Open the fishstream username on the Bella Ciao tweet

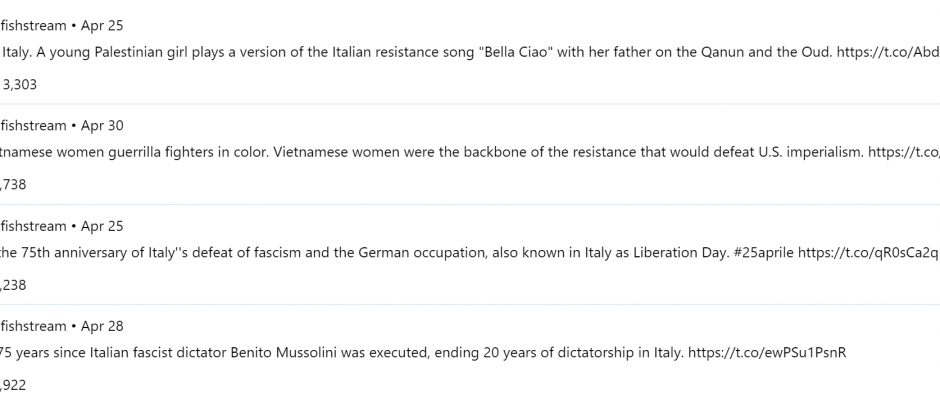click(x=33, y=25)
